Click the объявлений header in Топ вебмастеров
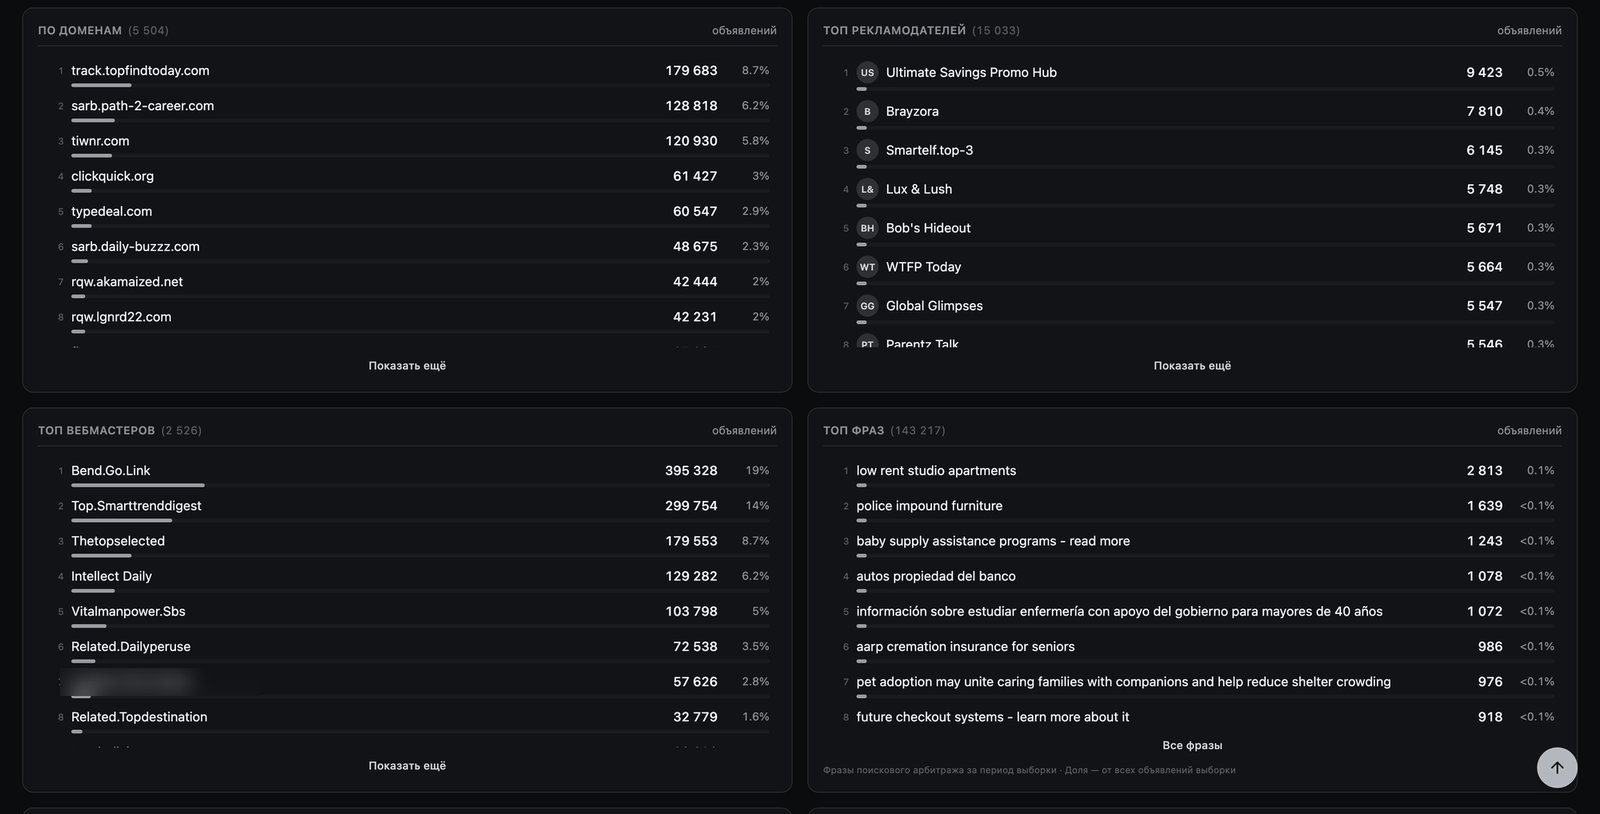1600x814 pixels. [744, 431]
